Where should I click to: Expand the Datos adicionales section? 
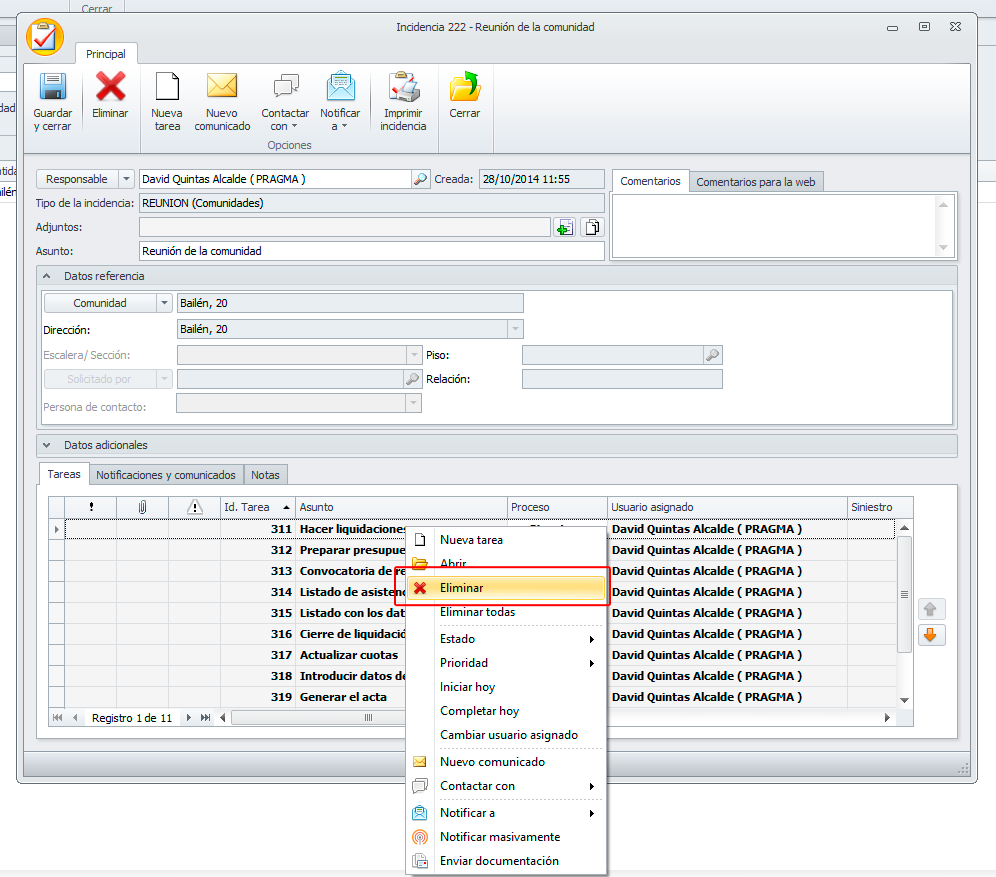[47, 445]
